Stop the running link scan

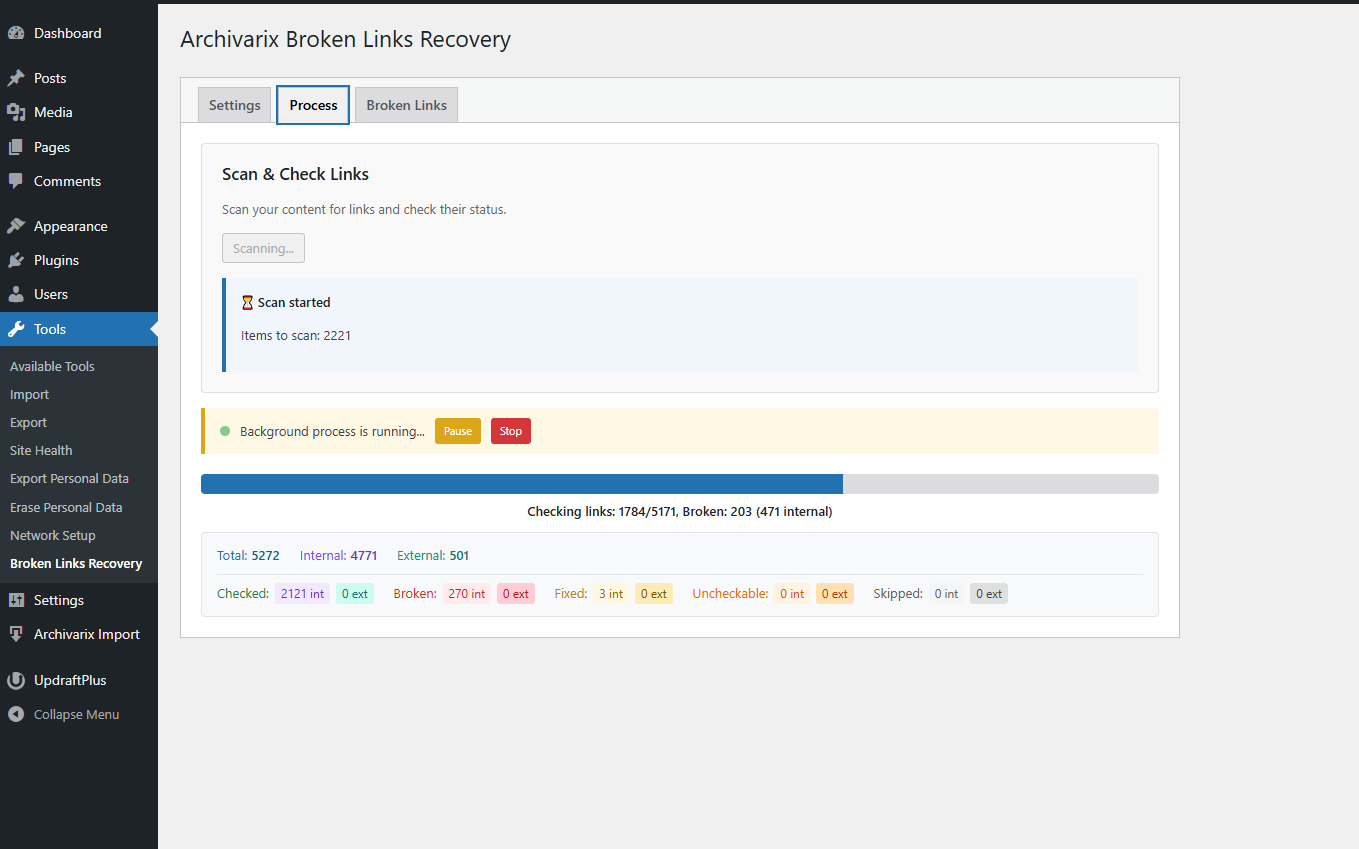pos(510,430)
